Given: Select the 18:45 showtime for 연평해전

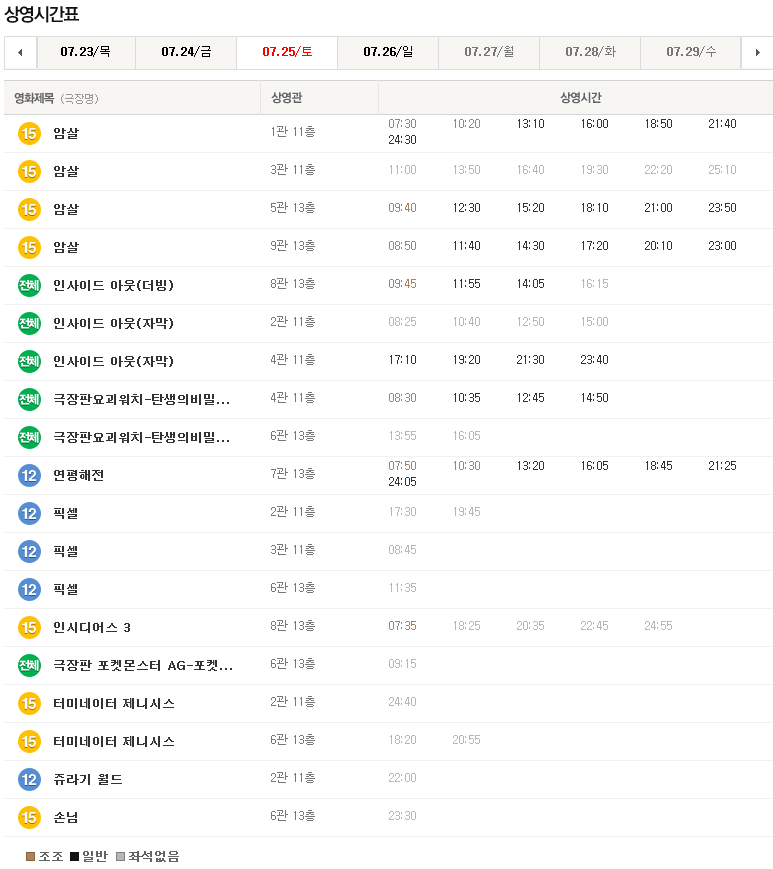Looking at the screenshot, I should point(658,466).
